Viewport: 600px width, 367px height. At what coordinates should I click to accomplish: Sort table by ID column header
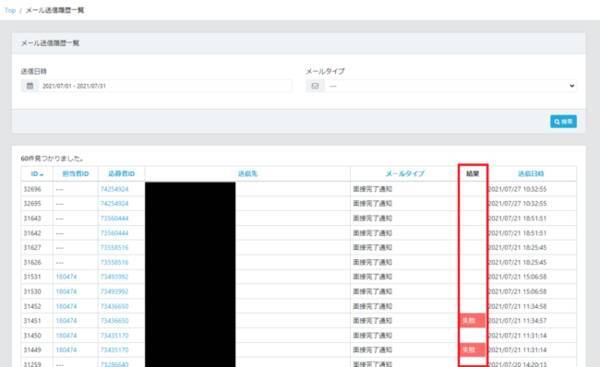(37, 174)
